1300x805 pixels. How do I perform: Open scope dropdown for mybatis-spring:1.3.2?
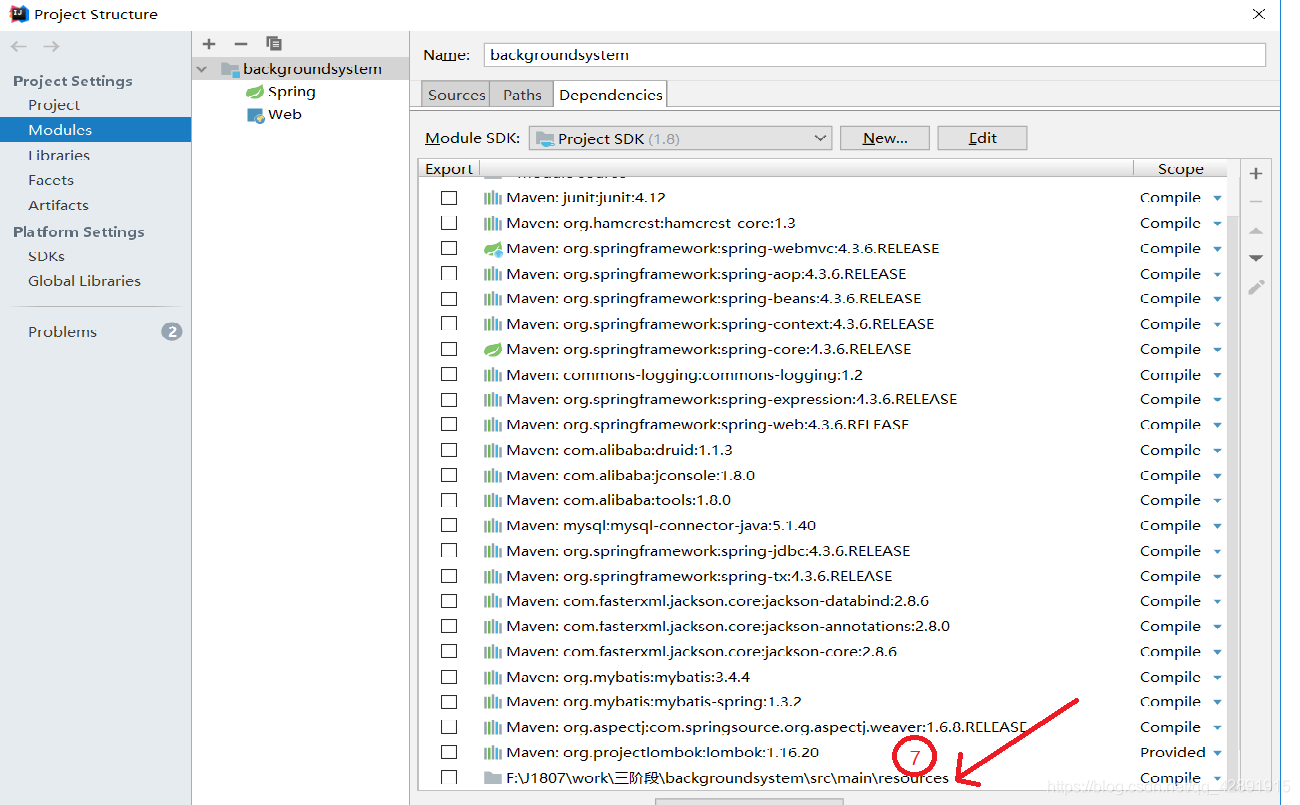tap(1217, 703)
